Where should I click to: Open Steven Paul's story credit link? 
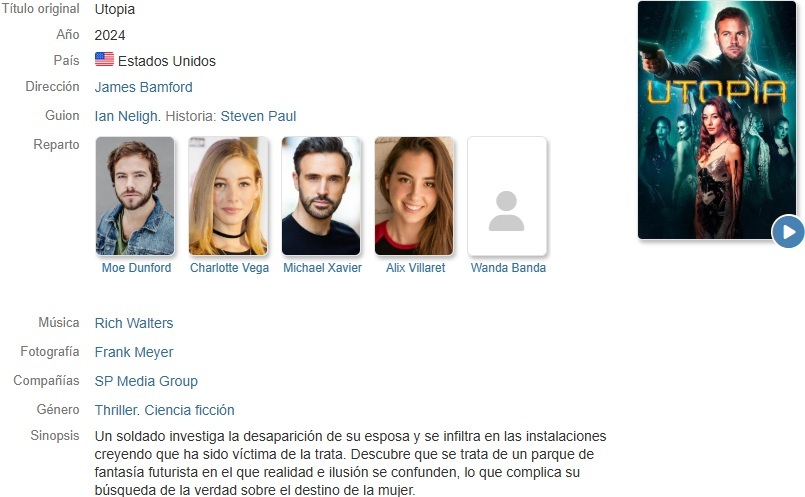(258, 117)
